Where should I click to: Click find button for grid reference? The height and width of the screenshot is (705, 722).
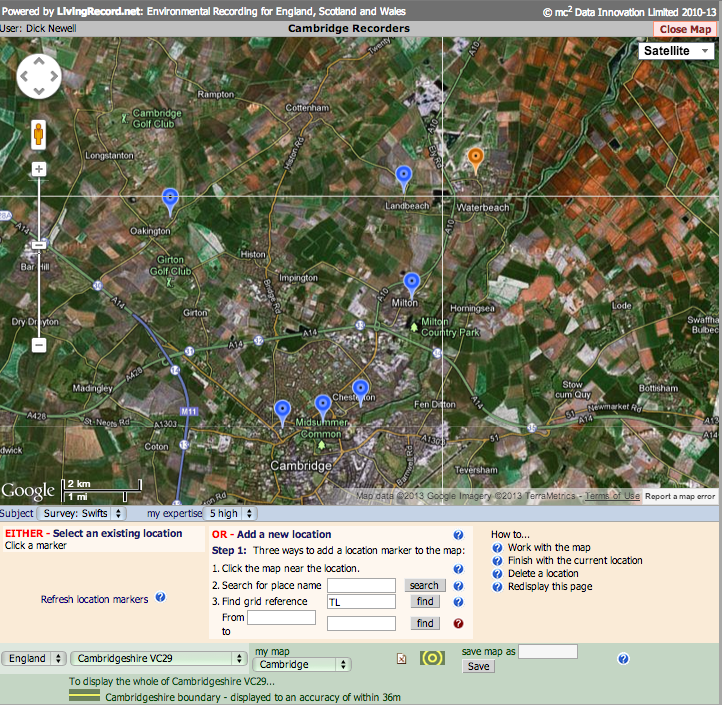tap(425, 601)
